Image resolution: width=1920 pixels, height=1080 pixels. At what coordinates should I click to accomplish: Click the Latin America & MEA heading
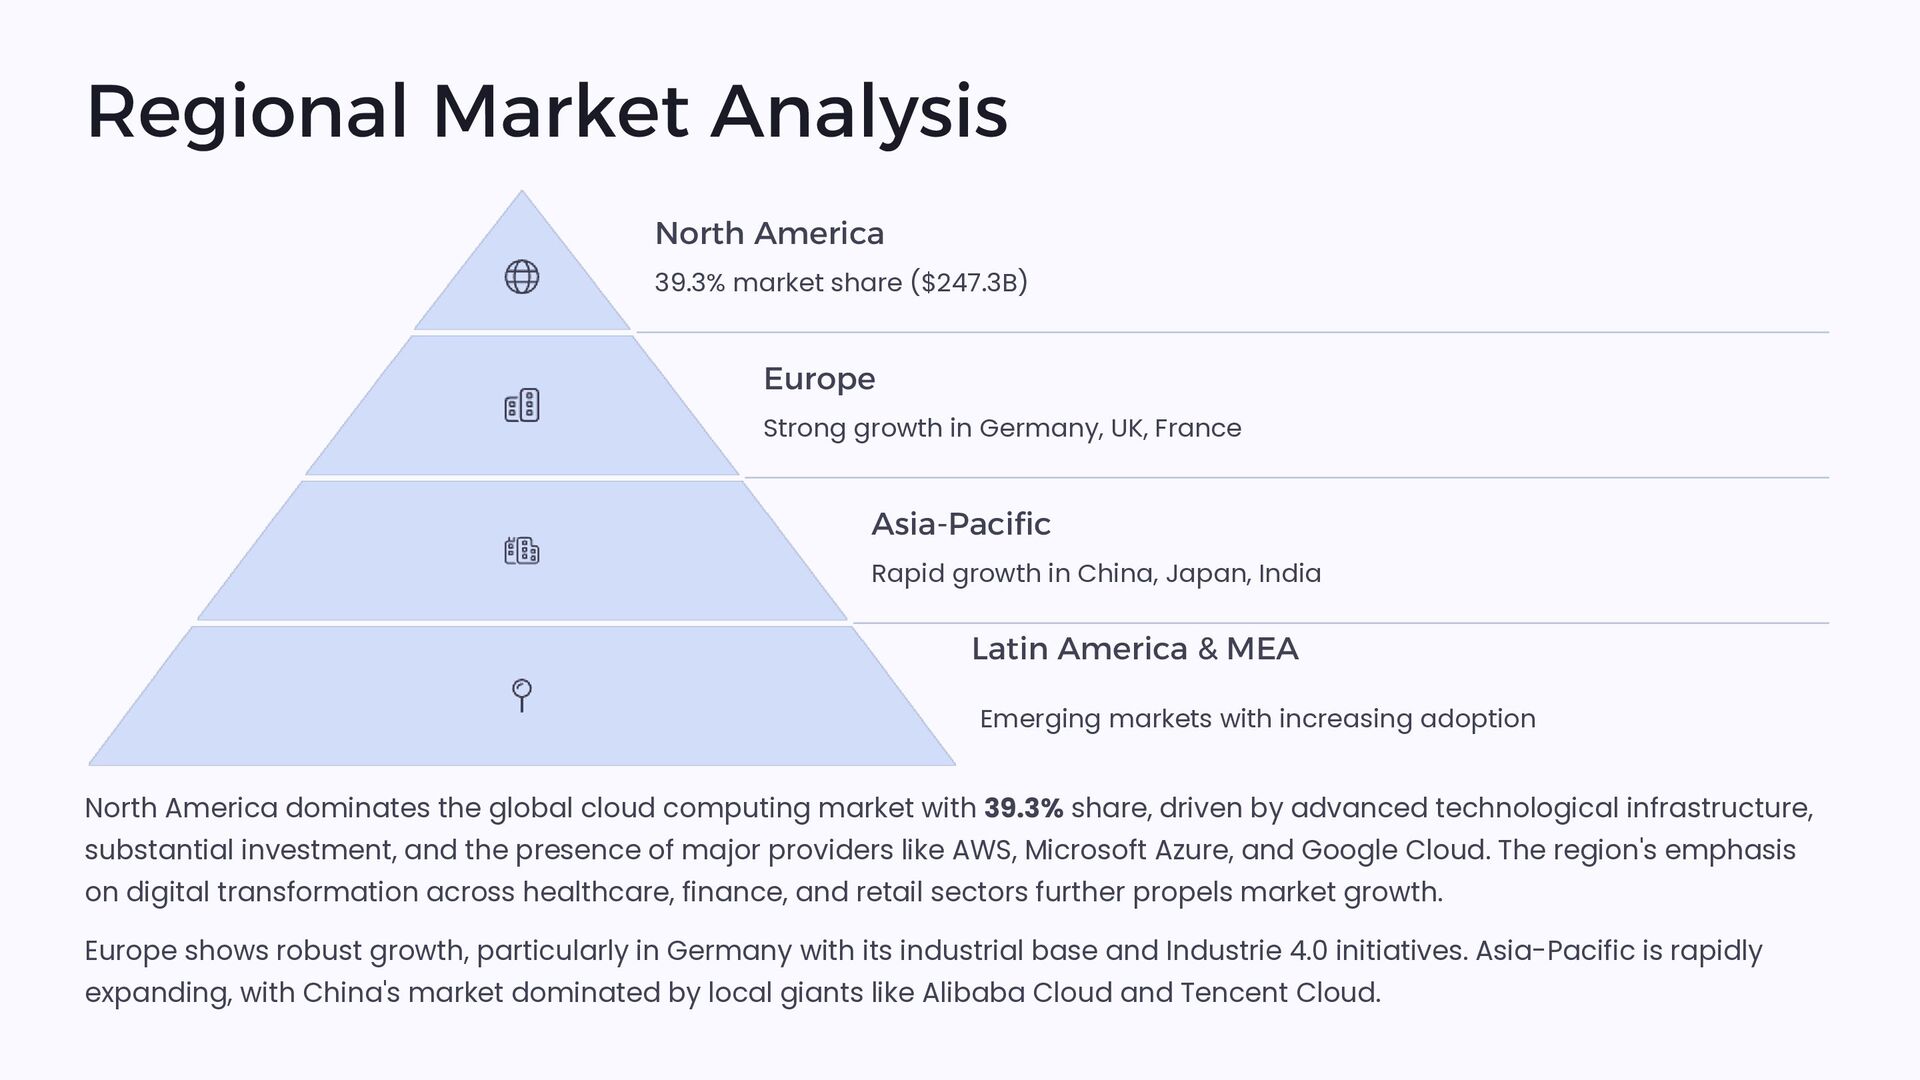[1134, 649]
